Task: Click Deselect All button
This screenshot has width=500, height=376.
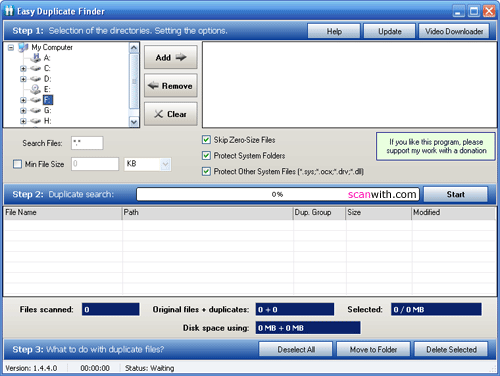Action: pos(296,349)
